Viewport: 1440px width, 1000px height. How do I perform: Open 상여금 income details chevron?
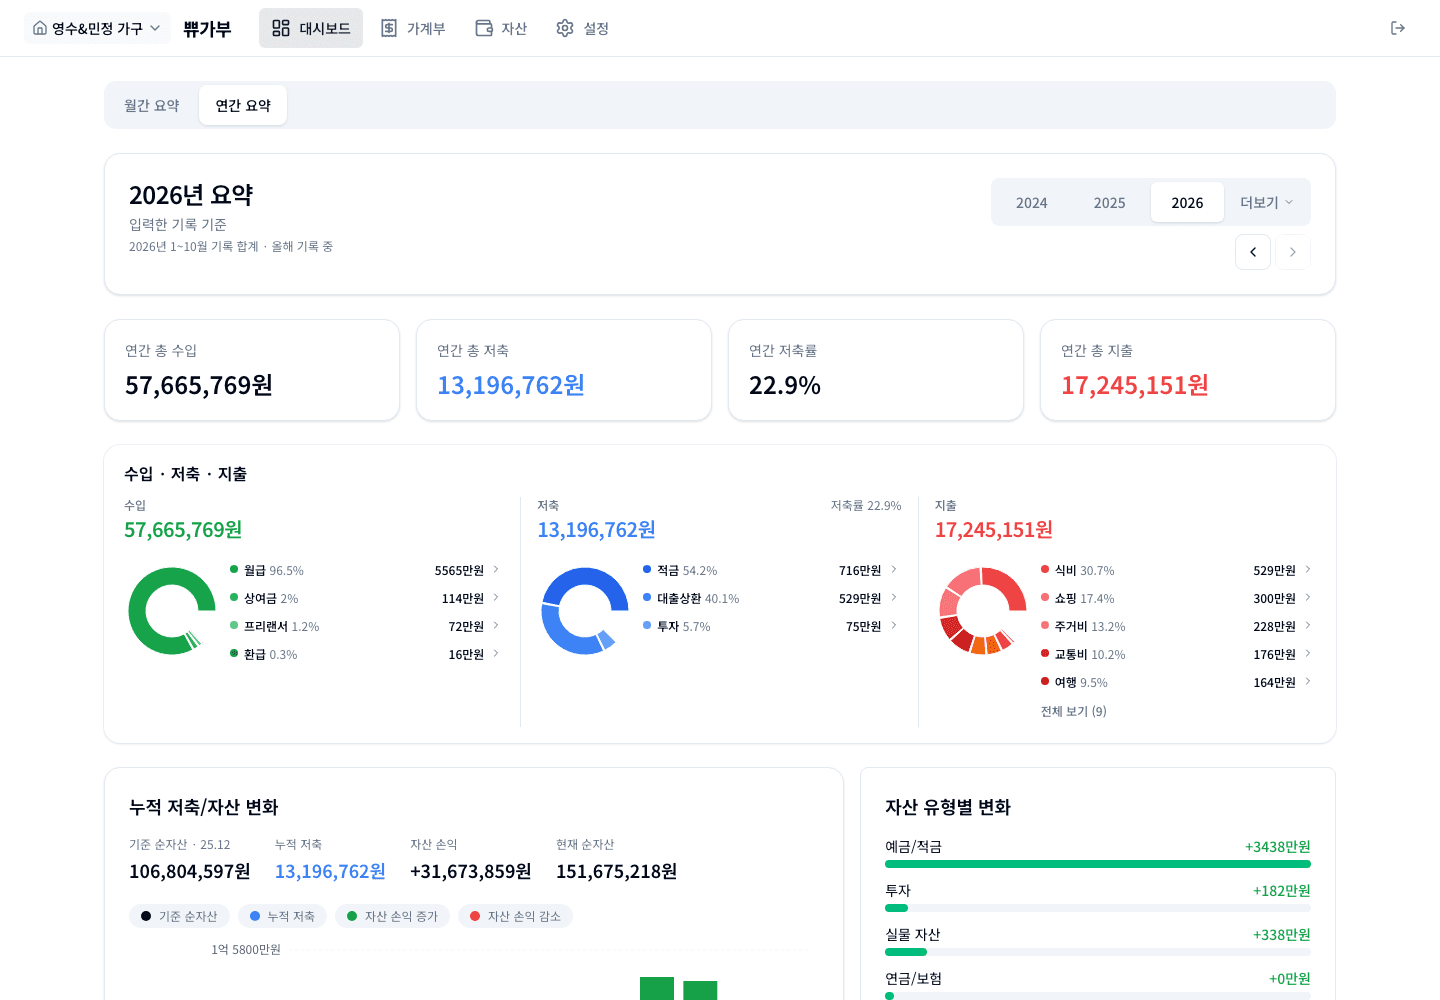pos(496,598)
